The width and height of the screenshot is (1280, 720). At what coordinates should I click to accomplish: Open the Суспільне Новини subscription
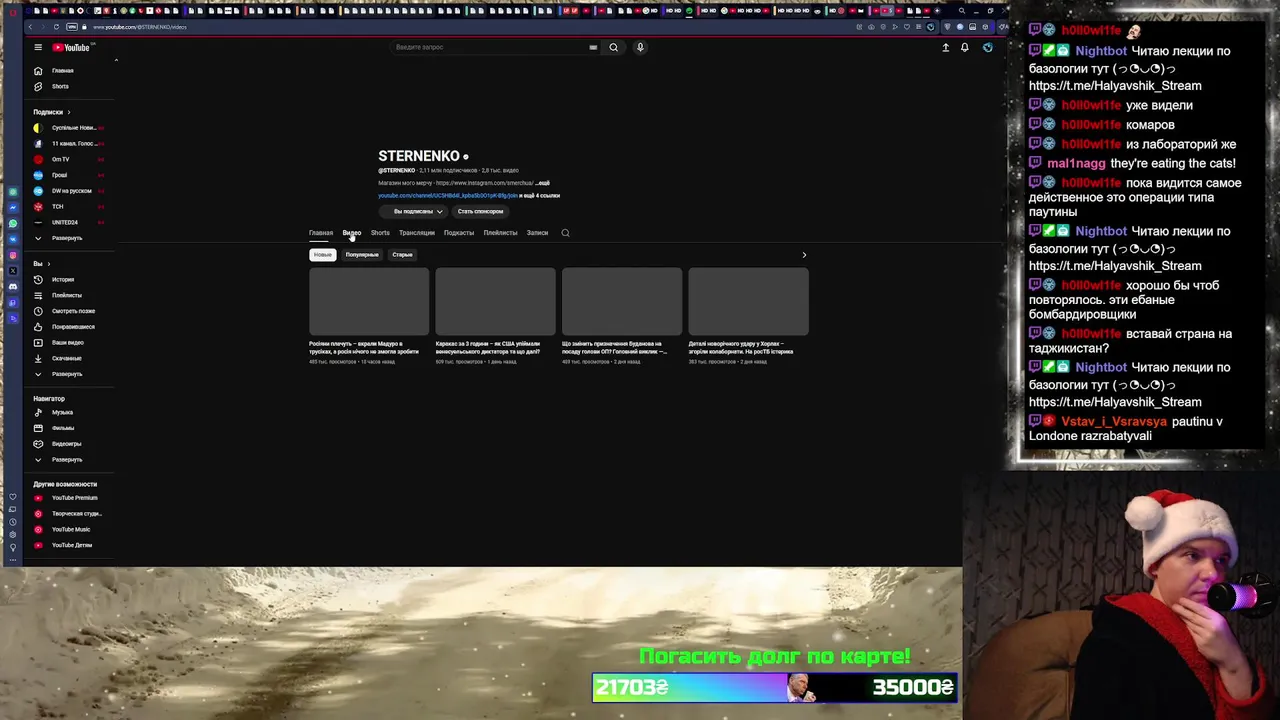pyautogui.click(x=68, y=128)
